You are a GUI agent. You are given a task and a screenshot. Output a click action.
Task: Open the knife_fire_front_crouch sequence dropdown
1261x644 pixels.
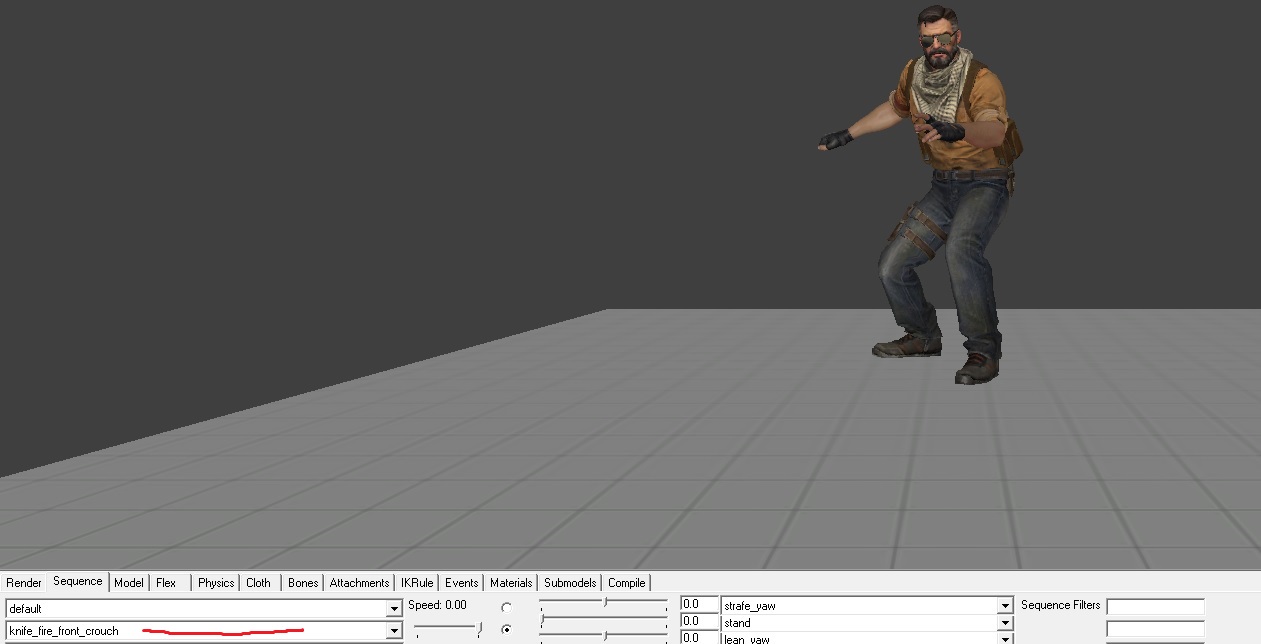[x=394, y=631]
